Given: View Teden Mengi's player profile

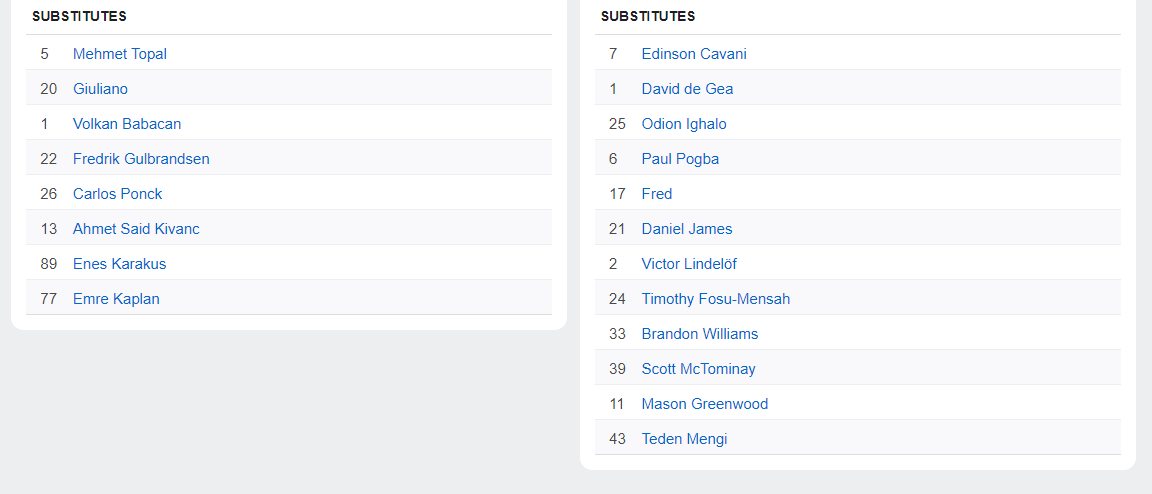Looking at the screenshot, I should [x=684, y=439].
